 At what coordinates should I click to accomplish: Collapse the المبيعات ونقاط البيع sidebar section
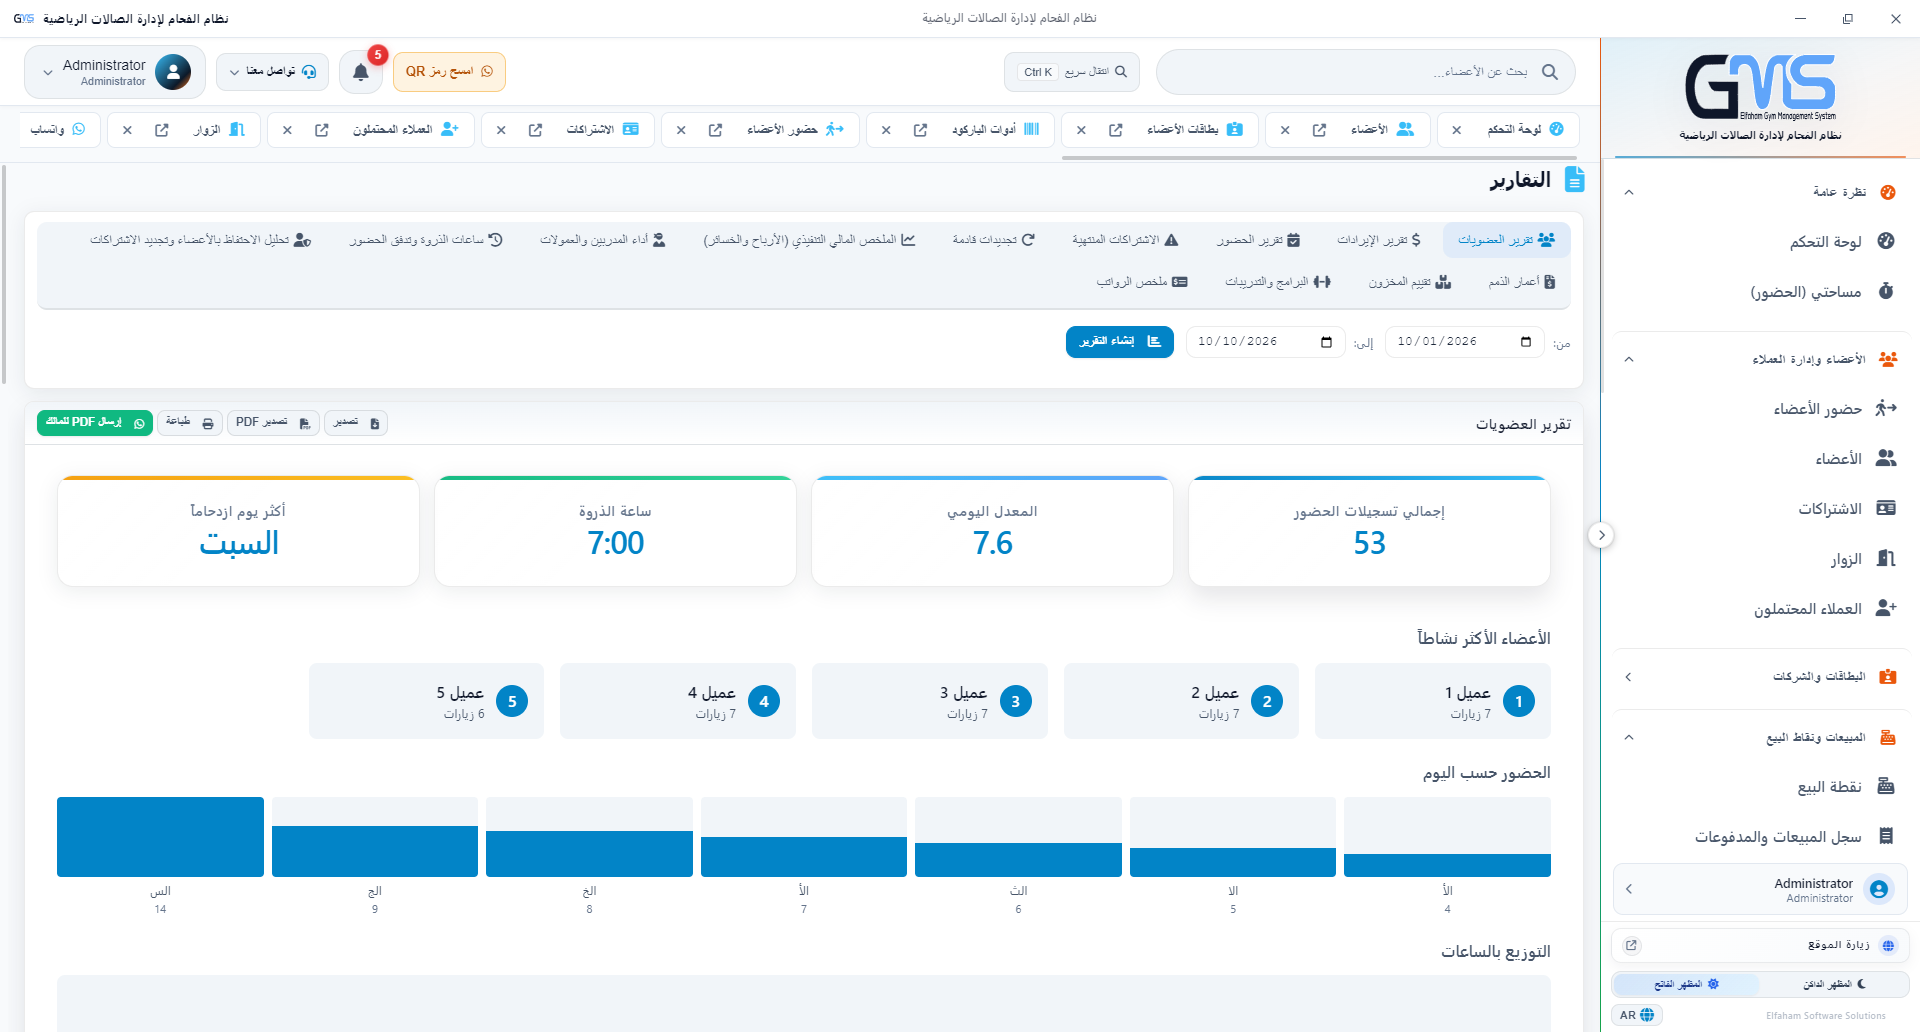click(1760, 737)
